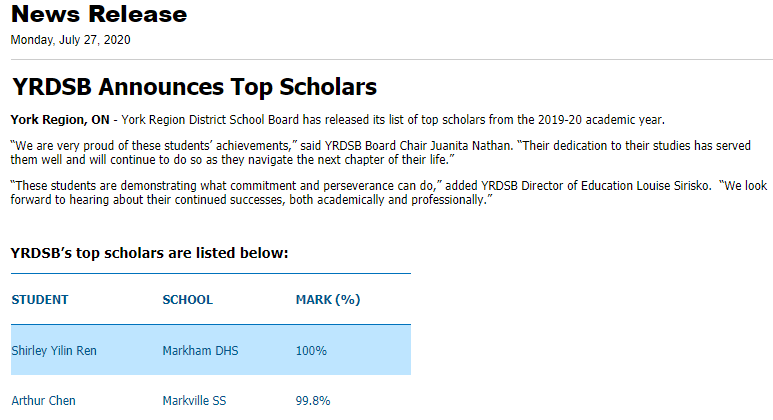Click the 100% mark cell
Viewport: 773px width, 420px height.
[311, 350]
